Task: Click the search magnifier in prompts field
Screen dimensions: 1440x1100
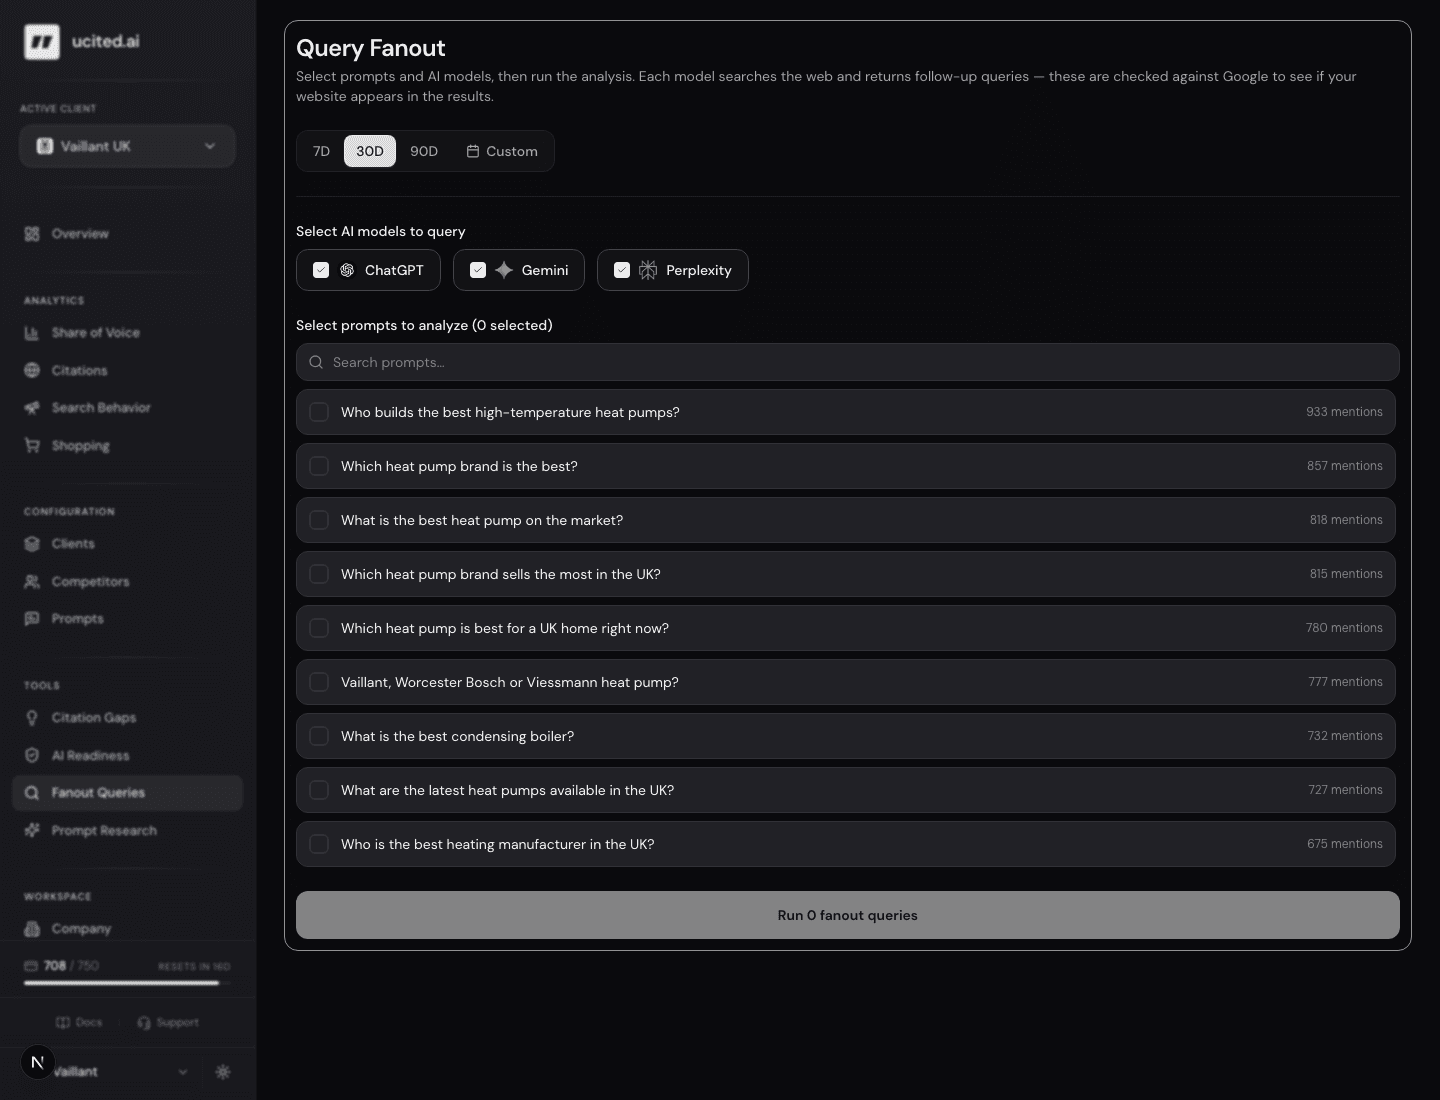Action: click(316, 362)
